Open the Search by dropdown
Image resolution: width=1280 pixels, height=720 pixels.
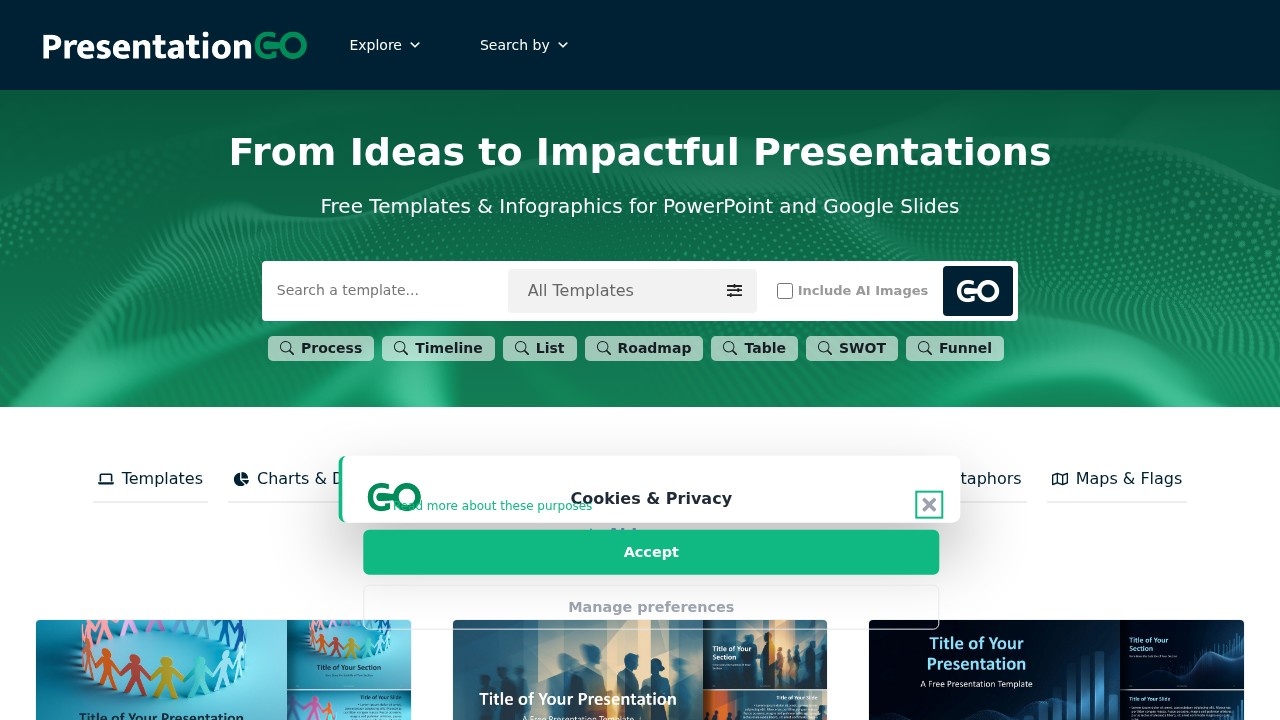(523, 45)
